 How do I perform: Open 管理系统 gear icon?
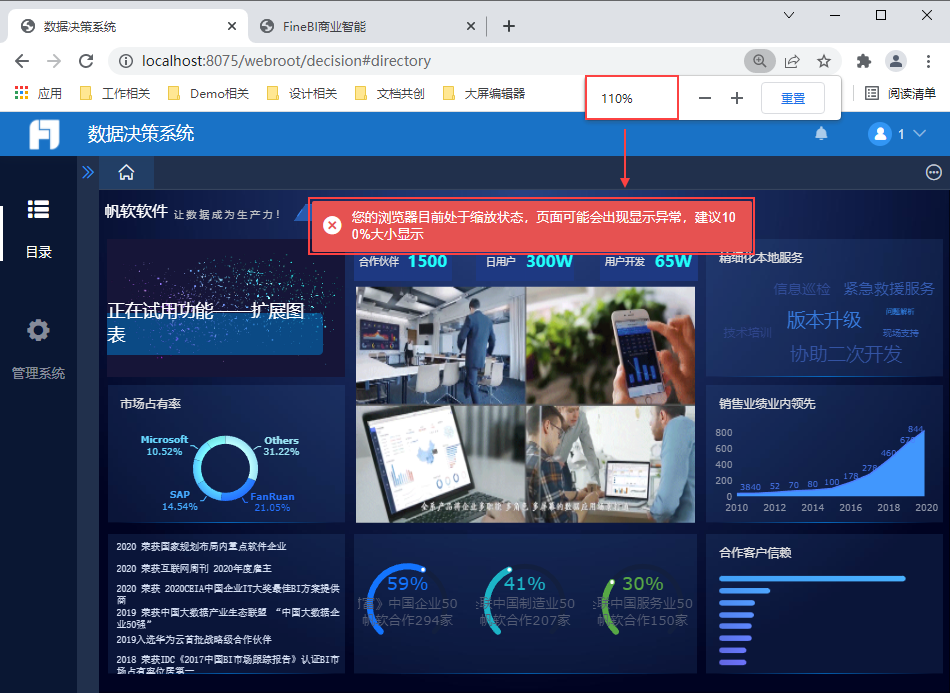(x=38, y=331)
